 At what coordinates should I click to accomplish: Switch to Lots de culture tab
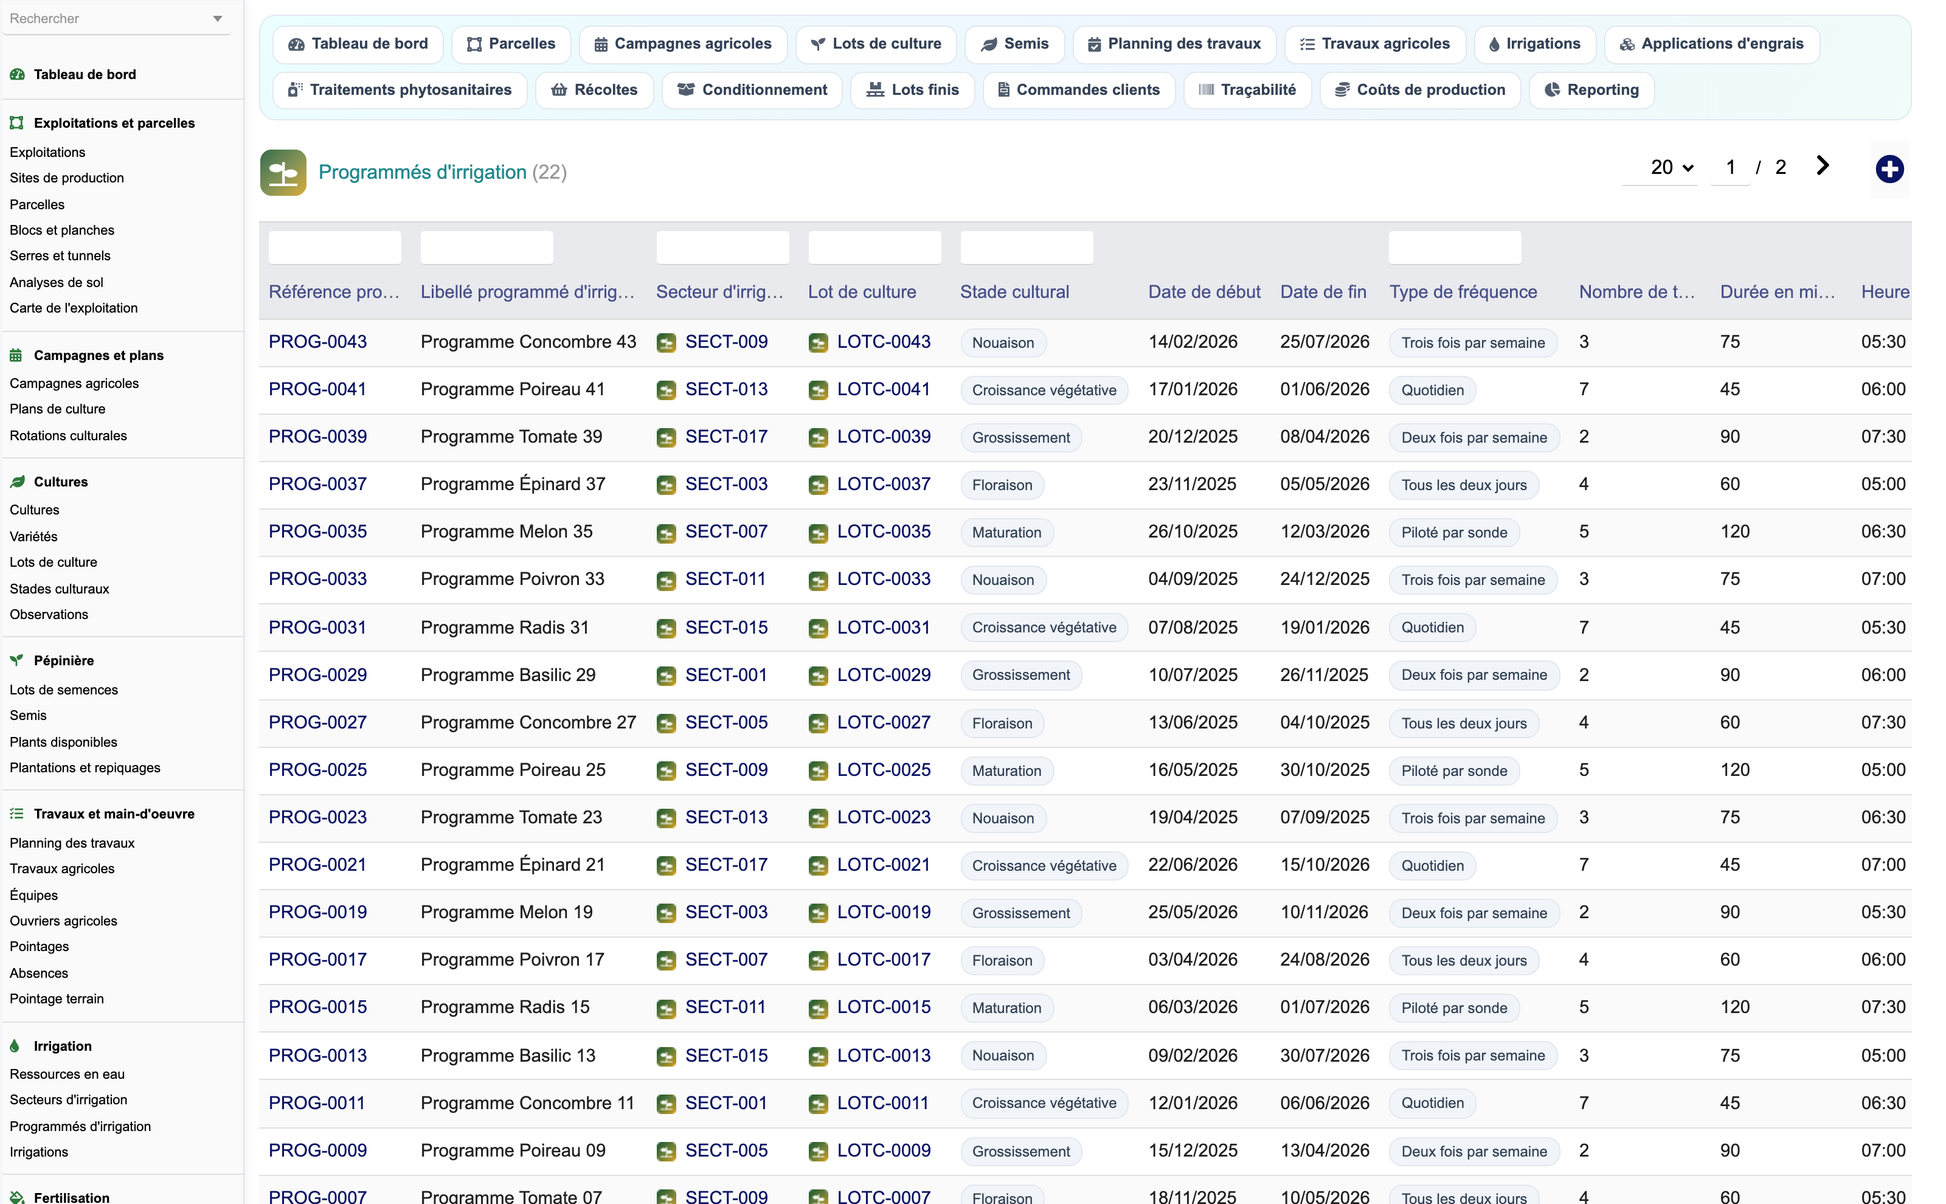click(876, 44)
